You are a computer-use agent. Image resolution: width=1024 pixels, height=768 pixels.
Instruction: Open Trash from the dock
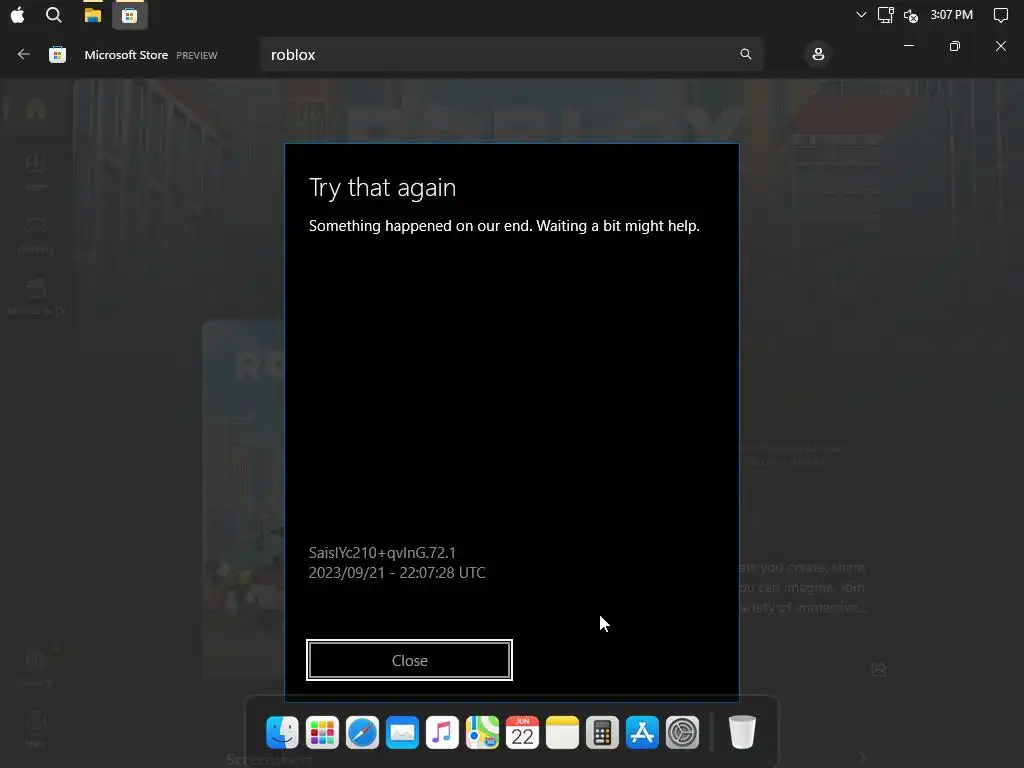tap(742, 732)
